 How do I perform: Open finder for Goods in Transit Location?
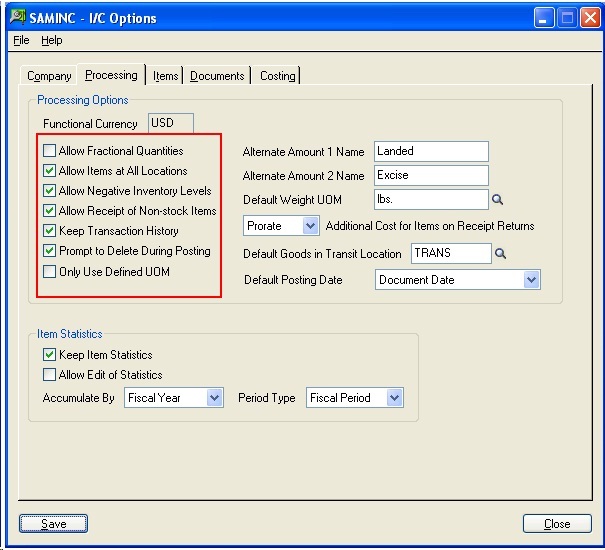point(500,254)
